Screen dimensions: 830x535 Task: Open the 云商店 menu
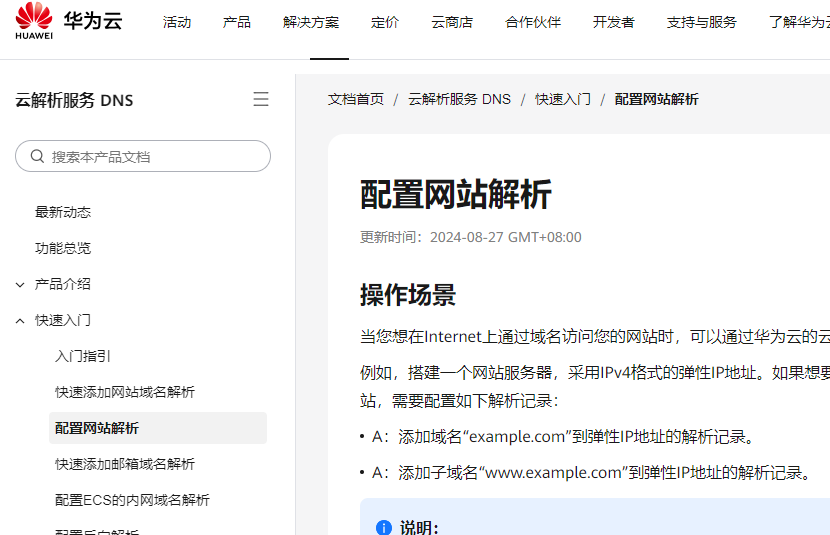pos(452,22)
